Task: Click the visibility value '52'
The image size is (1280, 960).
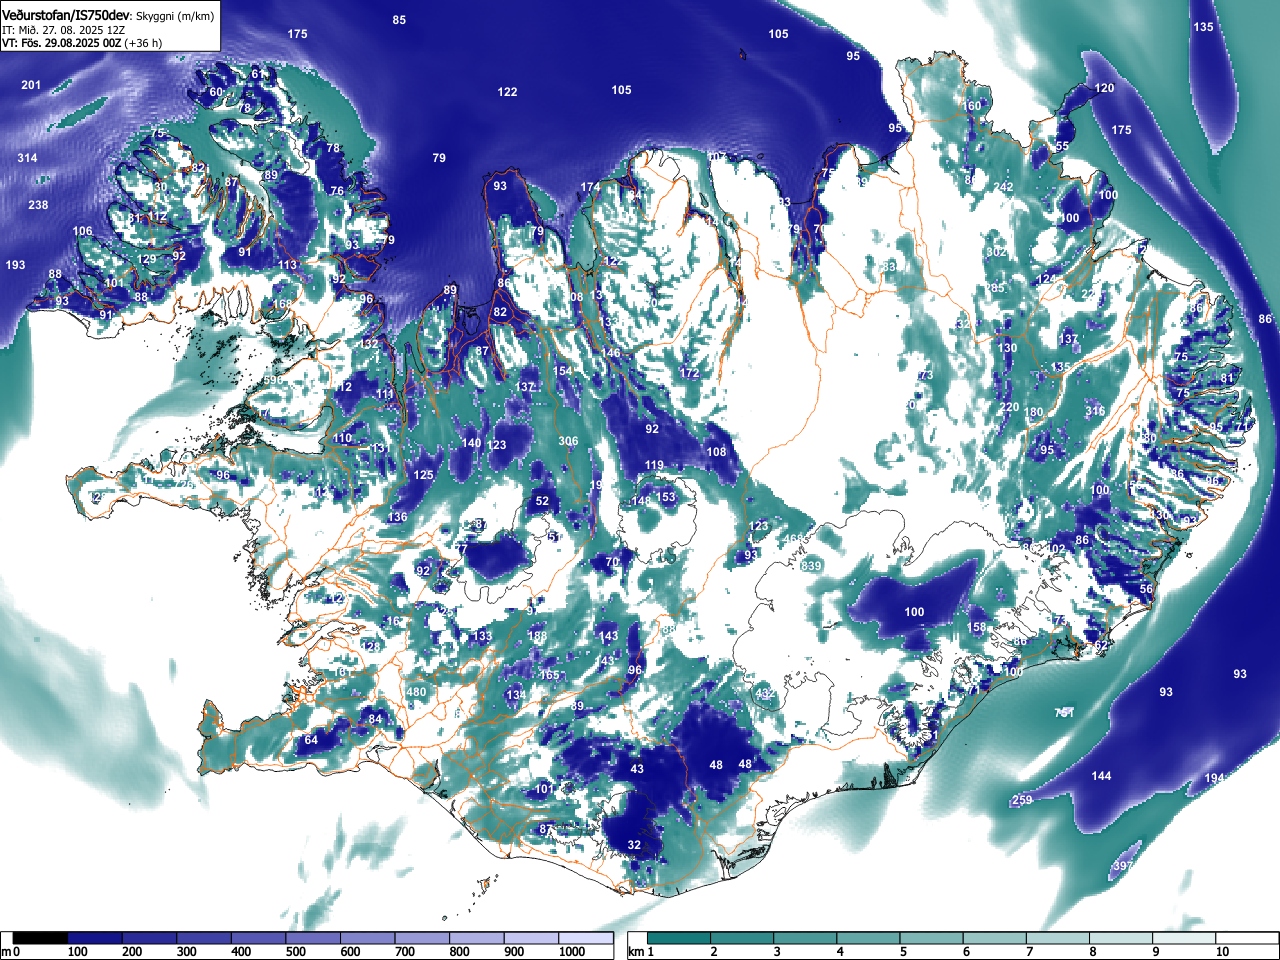Action: pos(542,502)
